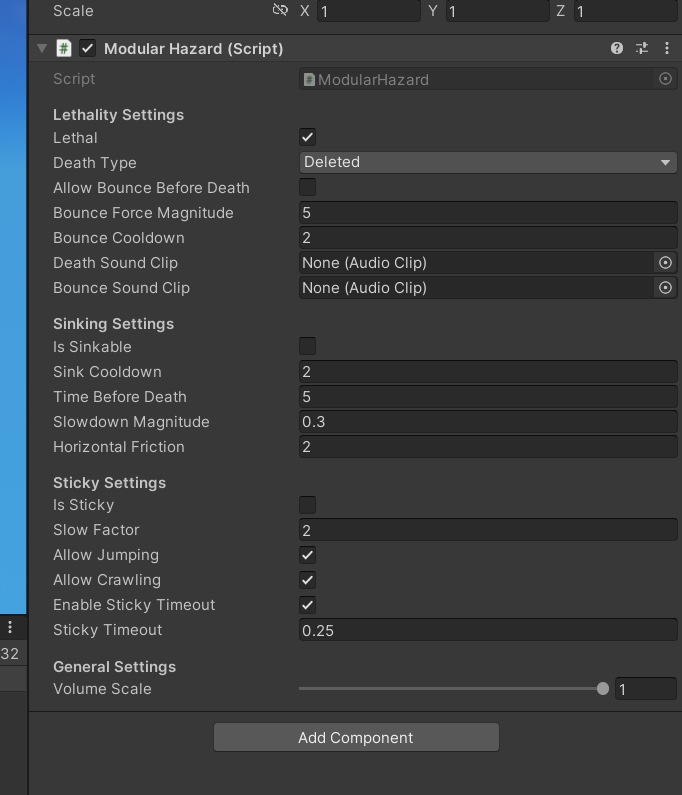Open the three-dot menu in the left panel
The width and height of the screenshot is (682, 795).
[10, 627]
